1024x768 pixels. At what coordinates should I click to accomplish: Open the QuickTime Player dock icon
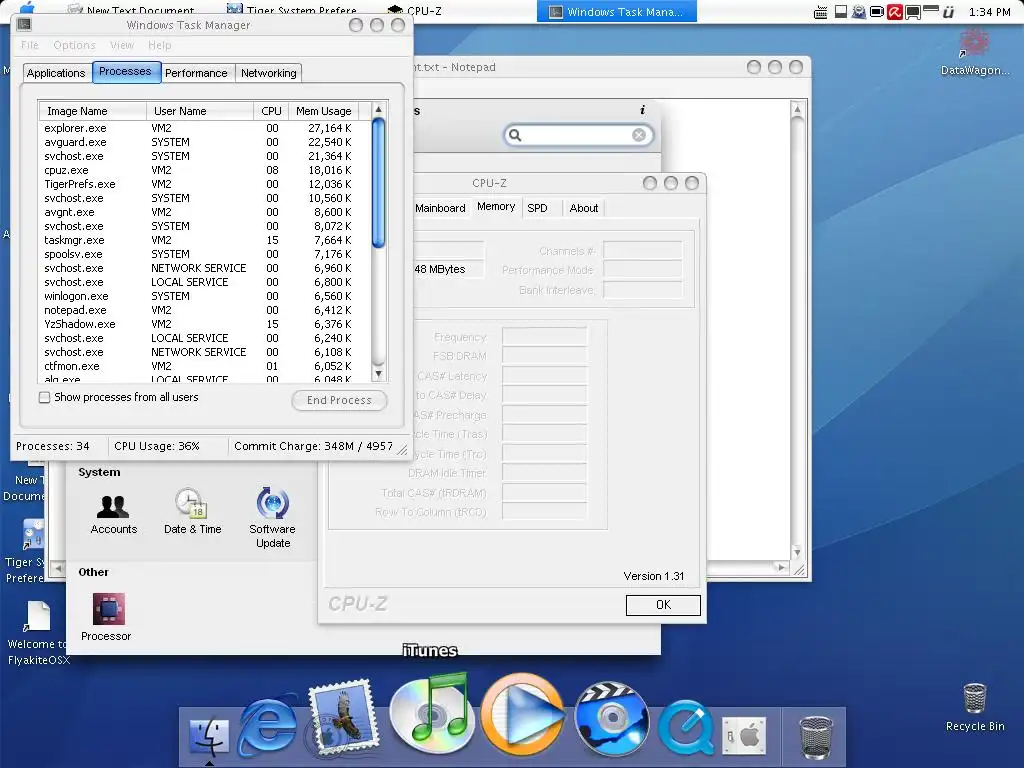coord(686,726)
